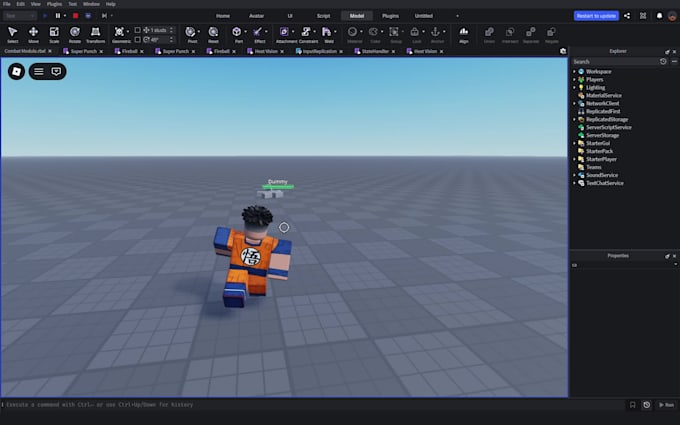Open the Roblox menu button in viewport
680x425 pixels.
[x=16, y=72]
